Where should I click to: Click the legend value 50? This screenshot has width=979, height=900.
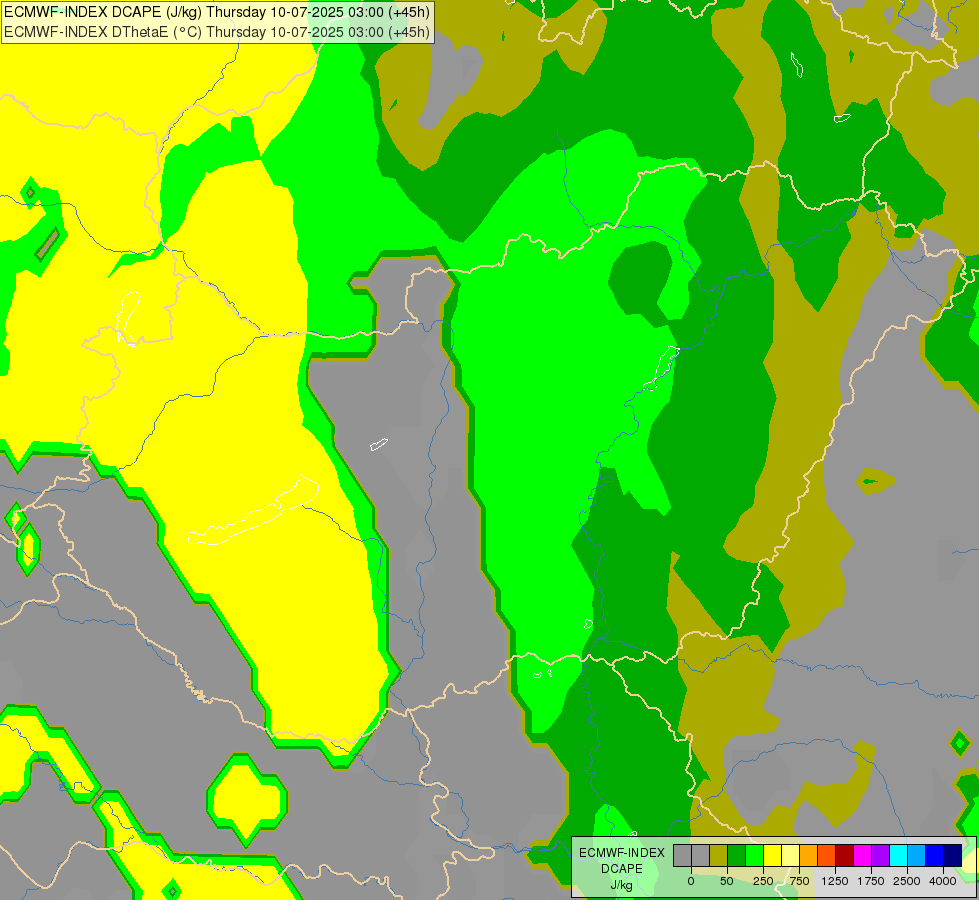tap(727, 881)
